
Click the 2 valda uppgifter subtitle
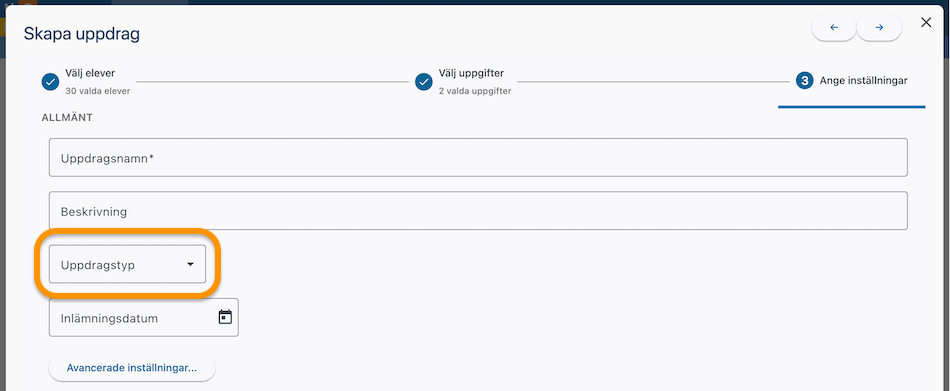click(475, 92)
